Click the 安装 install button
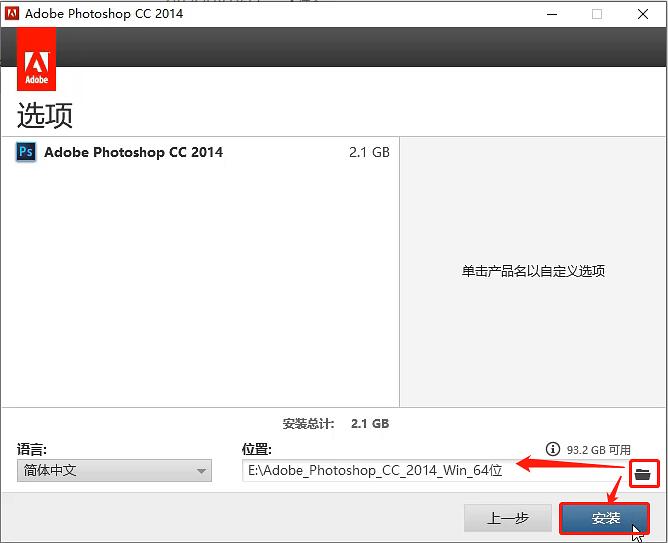The width and height of the screenshot is (668, 543). point(604,518)
